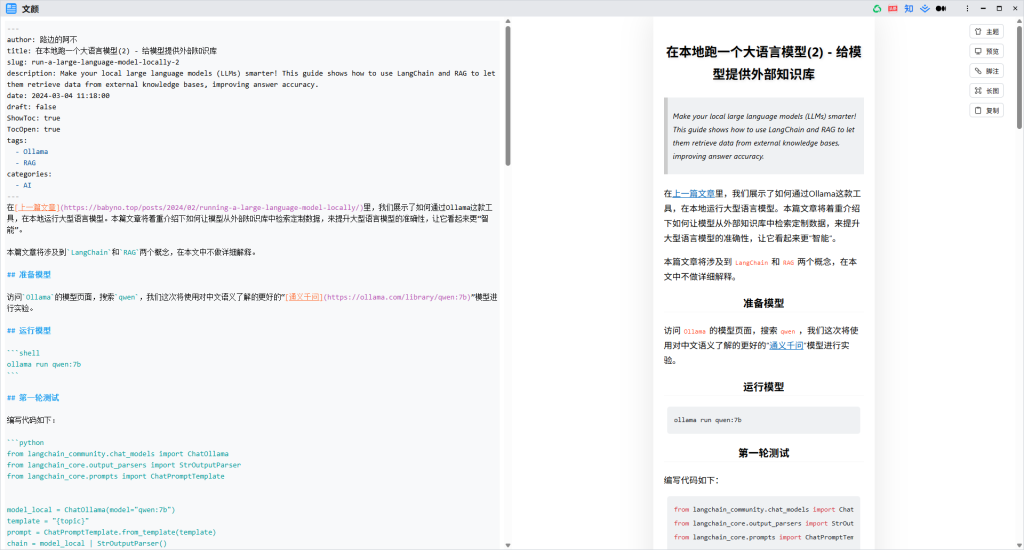Click the 'template = "{topic}"' code line
1024x550 pixels.
pyautogui.click(x=48, y=521)
